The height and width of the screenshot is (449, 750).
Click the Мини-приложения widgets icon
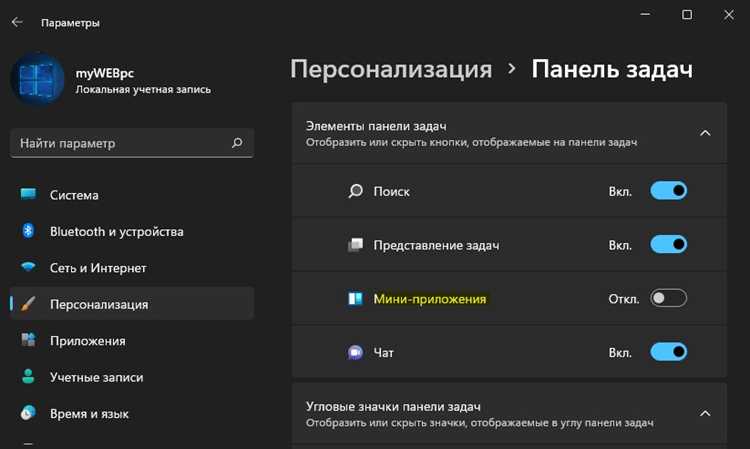355,298
